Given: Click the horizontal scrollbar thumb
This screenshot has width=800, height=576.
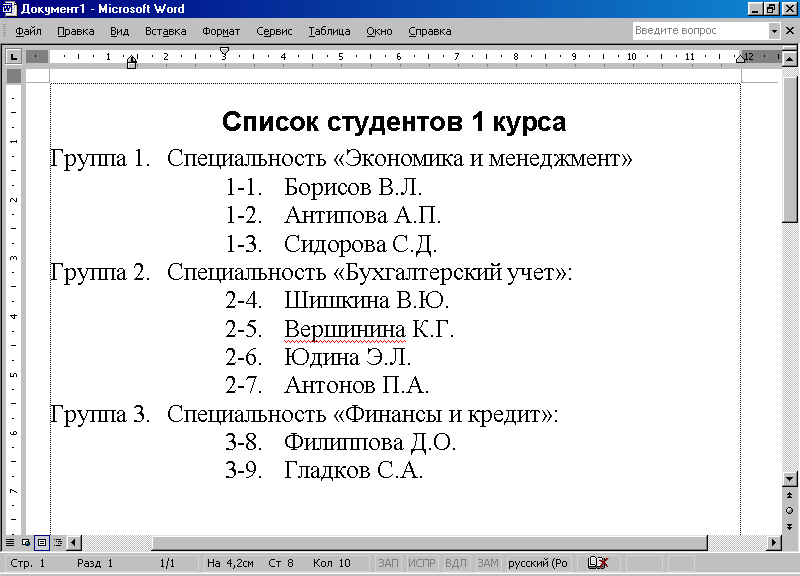Looking at the screenshot, I should tap(430, 542).
